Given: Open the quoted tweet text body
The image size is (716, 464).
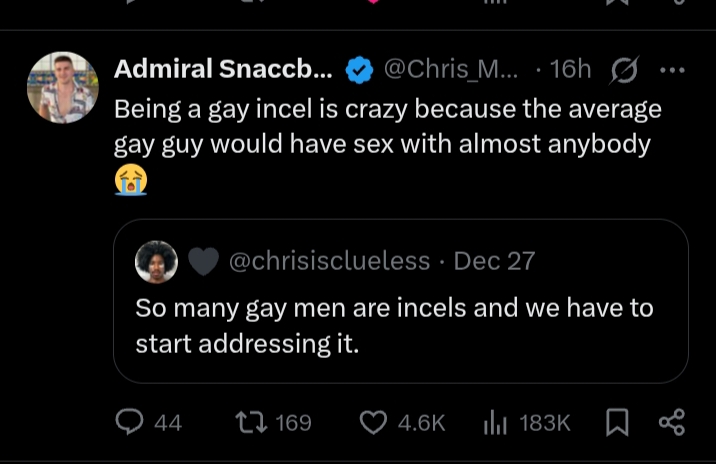Looking at the screenshot, I should [x=394, y=325].
